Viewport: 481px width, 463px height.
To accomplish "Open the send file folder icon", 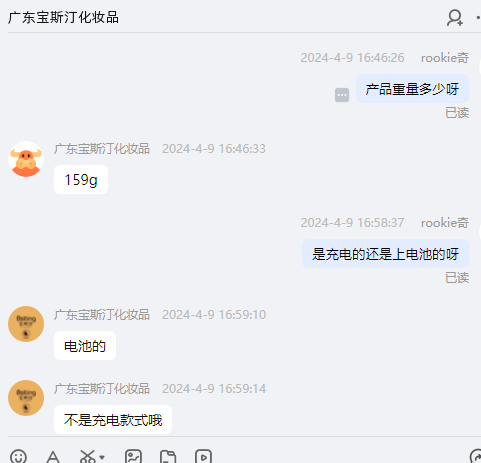I will pyautogui.click(x=168, y=457).
